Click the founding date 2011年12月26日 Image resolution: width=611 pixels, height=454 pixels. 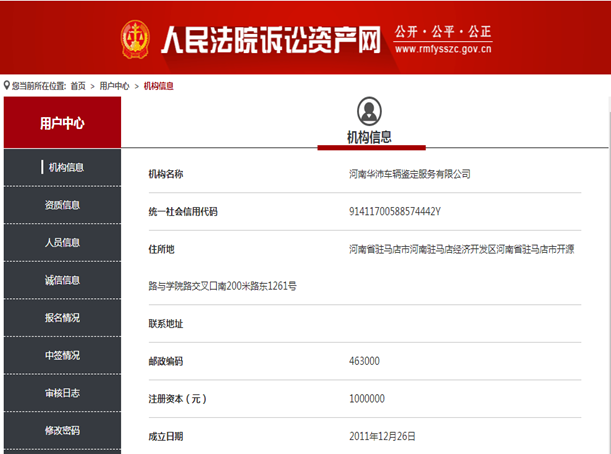382,436
